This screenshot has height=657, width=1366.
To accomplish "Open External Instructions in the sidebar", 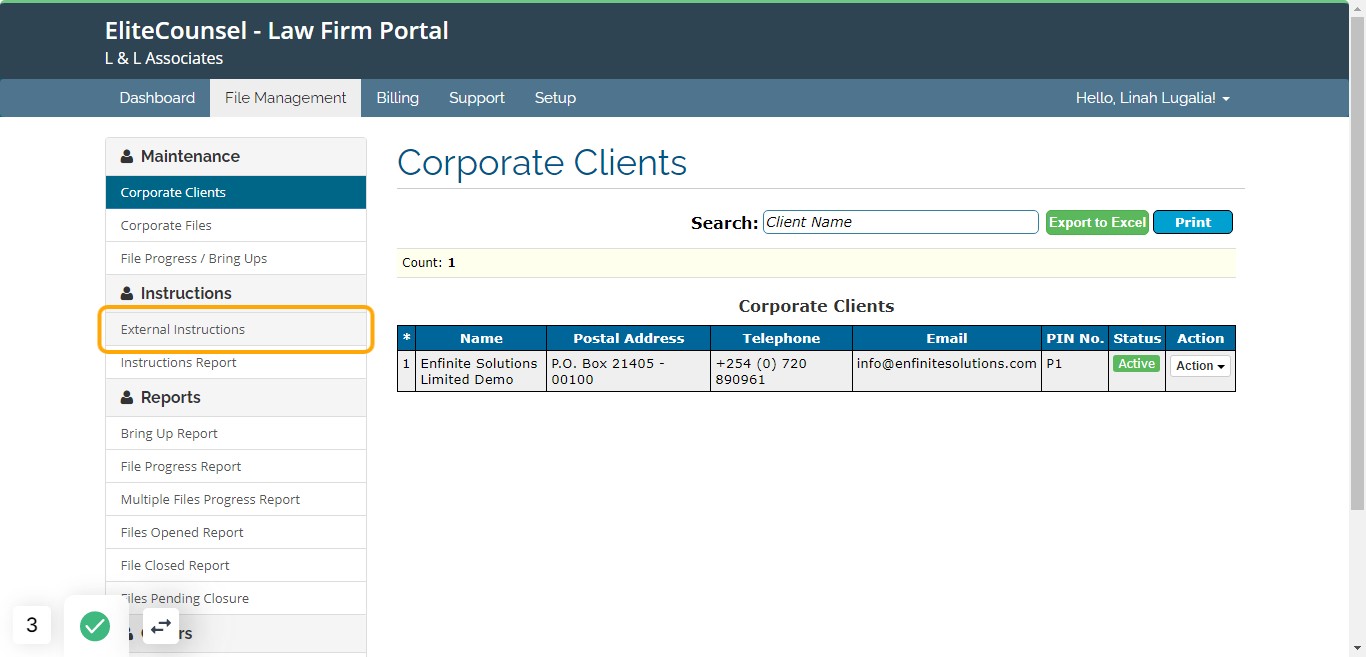I will point(236,329).
